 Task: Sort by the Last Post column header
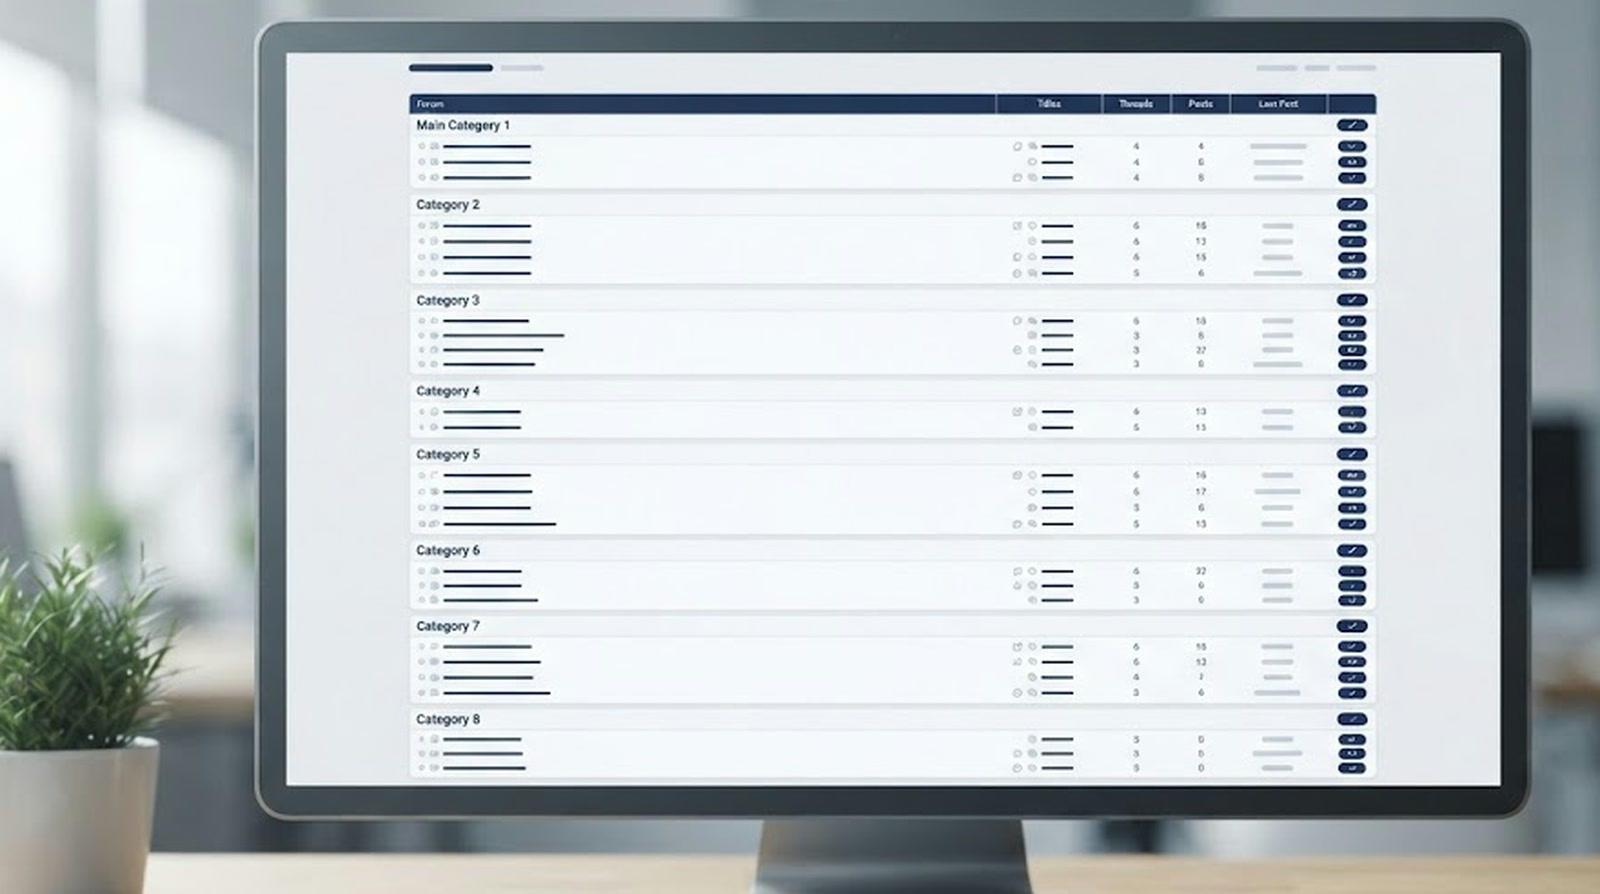(1278, 104)
